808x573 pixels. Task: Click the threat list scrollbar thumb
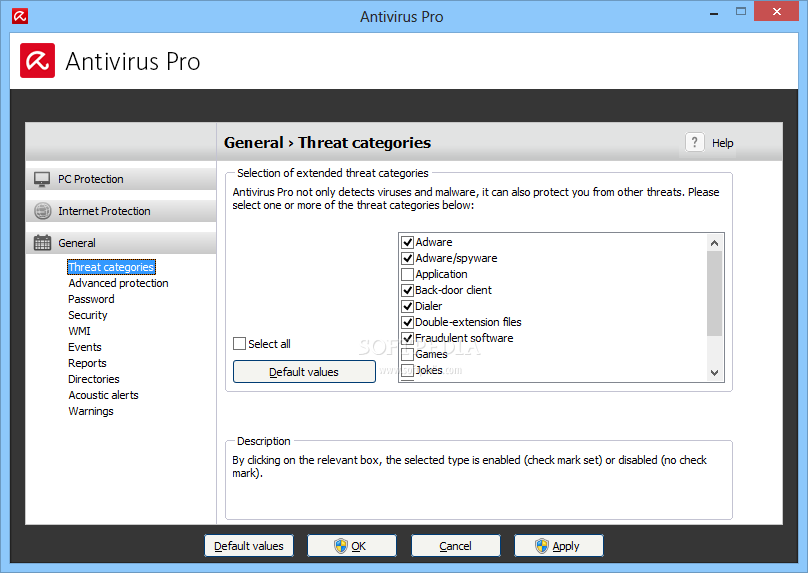[x=714, y=293]
